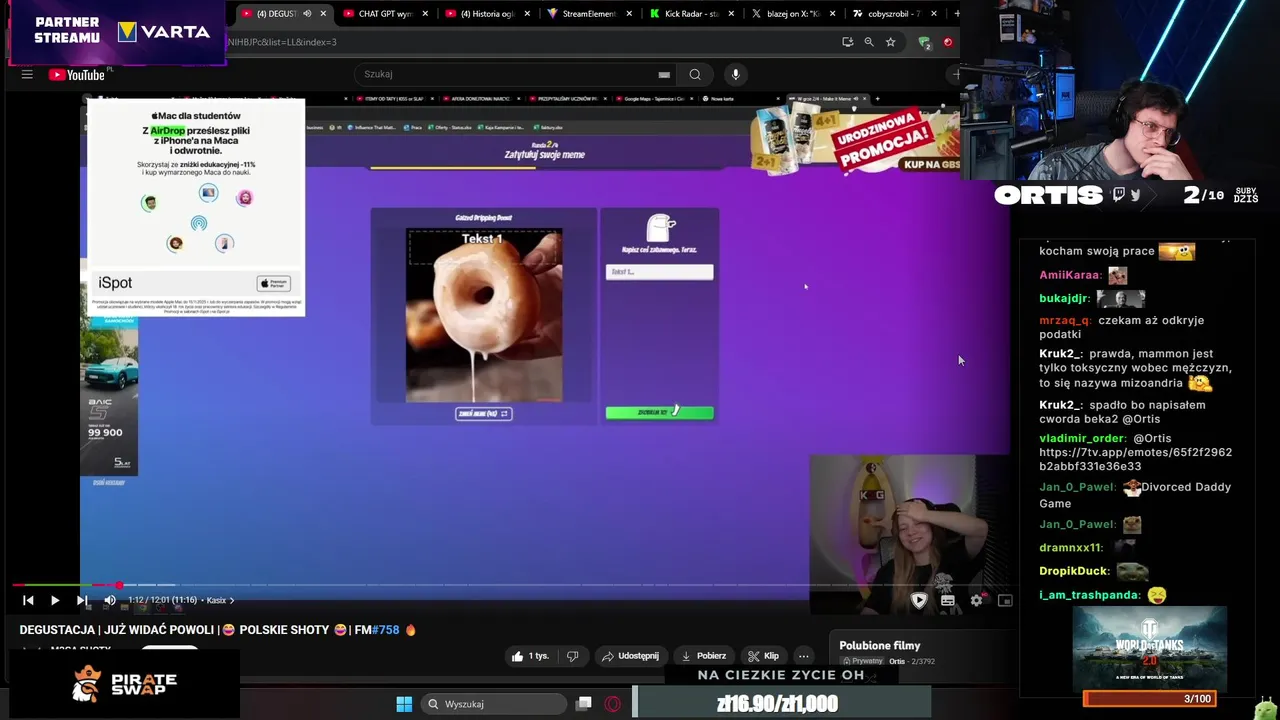This screenshot has width=1280, height=720.
Task: Open the Polubione filmy playlist header
Action: point(880,646)
